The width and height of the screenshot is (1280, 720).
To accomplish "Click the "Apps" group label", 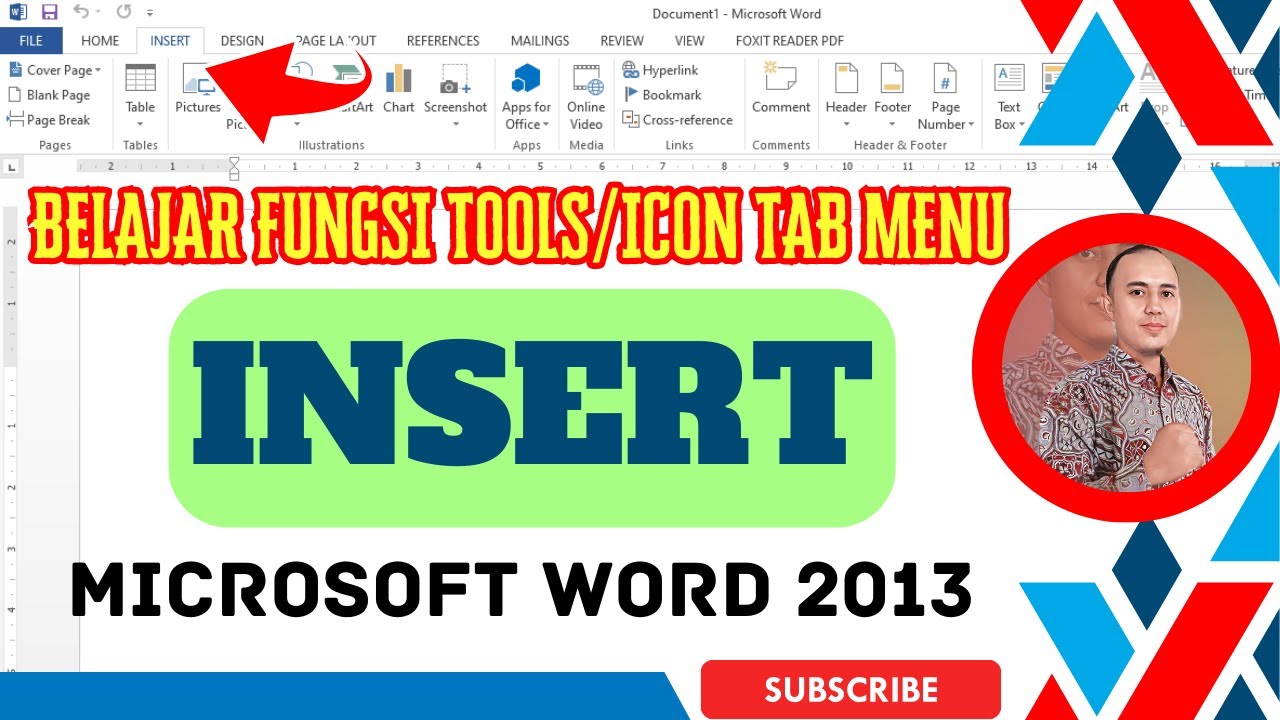I will click(x=527, y=145).
